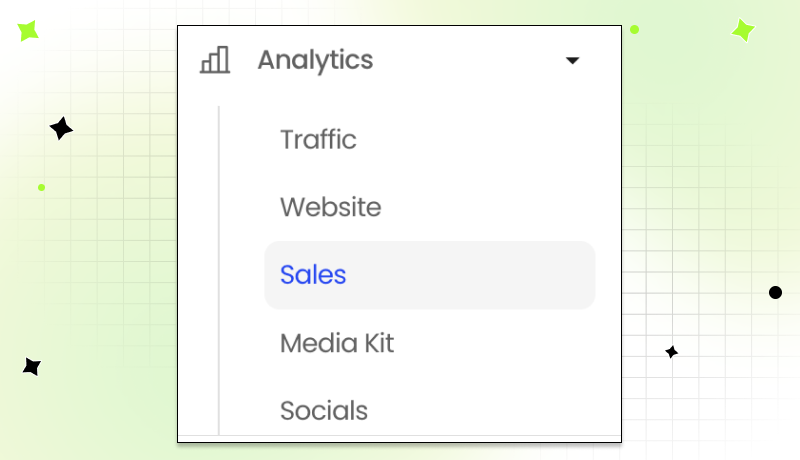
Task: Collapse the Analytics menu with the caret arrow
Action: pos(572,61)
